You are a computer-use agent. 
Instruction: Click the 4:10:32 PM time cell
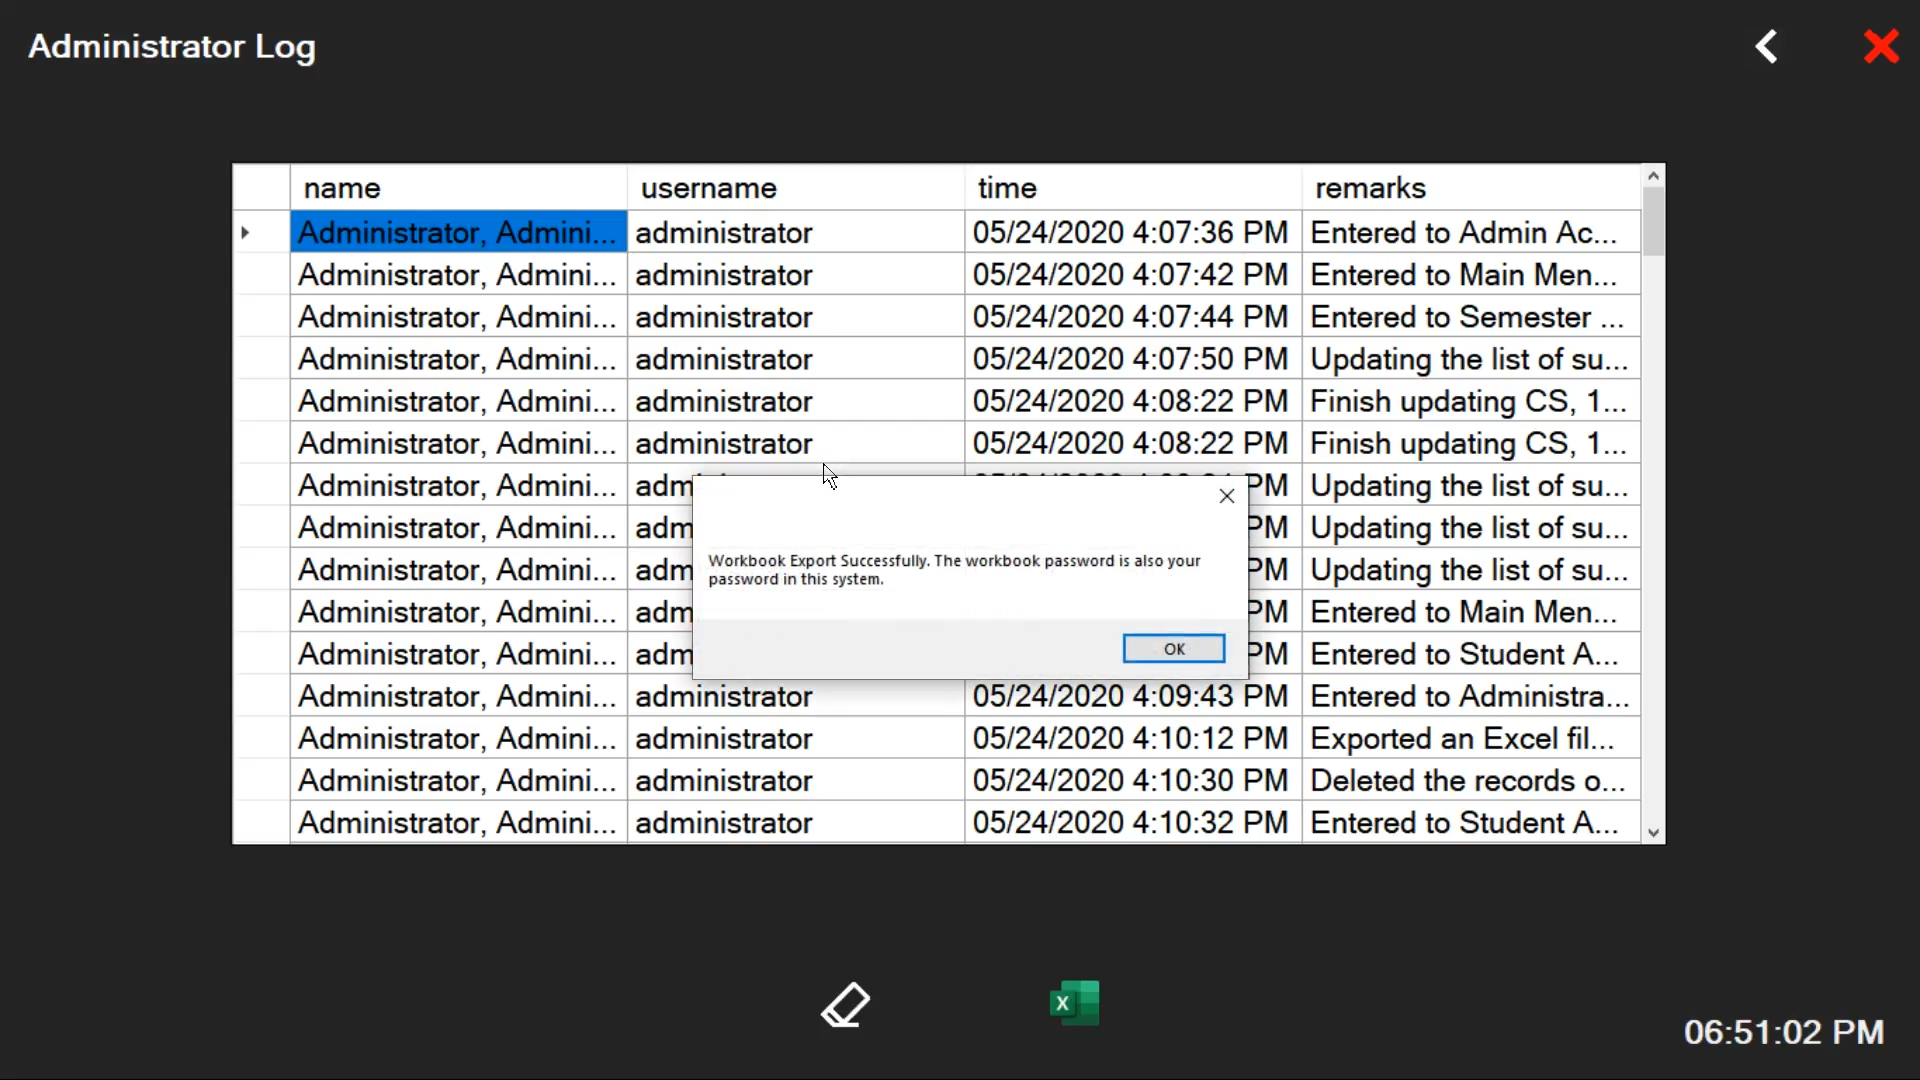[x=1132, y=823]
